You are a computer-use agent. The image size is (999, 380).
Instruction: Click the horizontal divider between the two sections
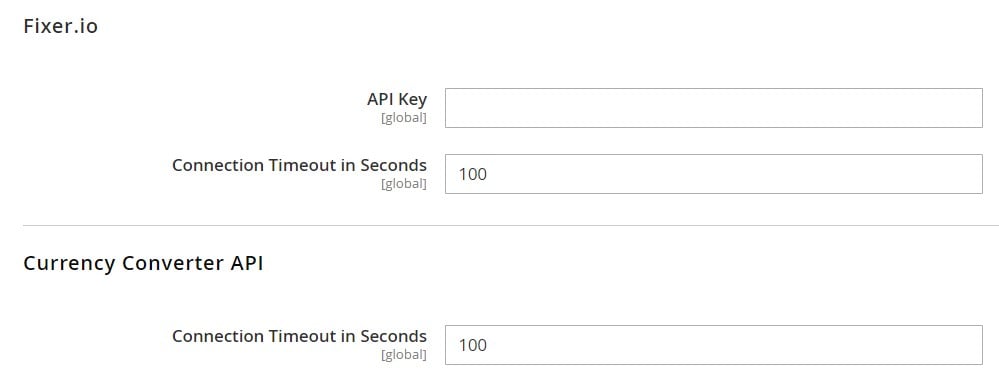(511, 225)
